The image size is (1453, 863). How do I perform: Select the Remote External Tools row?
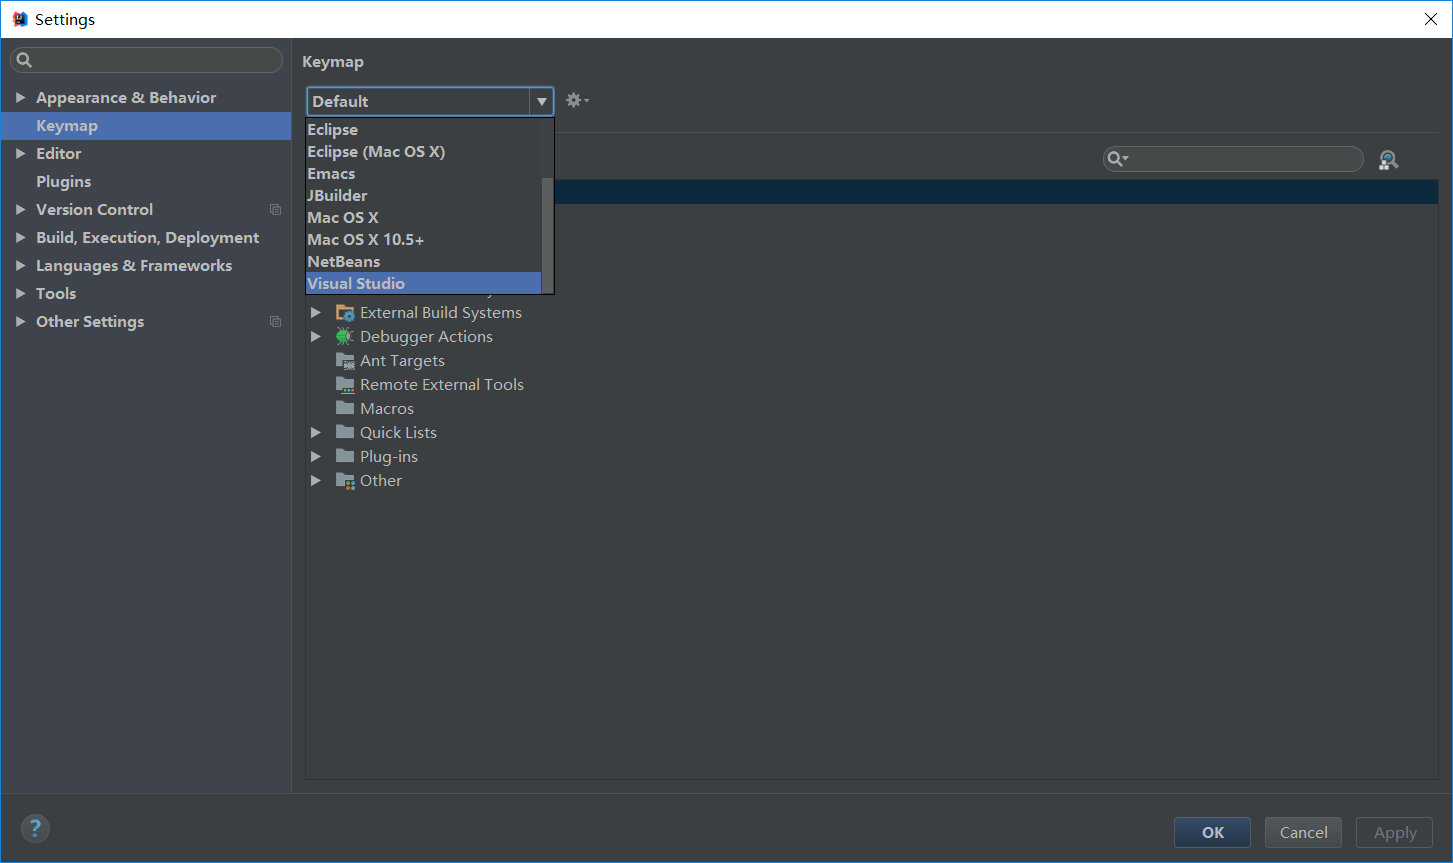pyautogui.click(x=872, y=385)
